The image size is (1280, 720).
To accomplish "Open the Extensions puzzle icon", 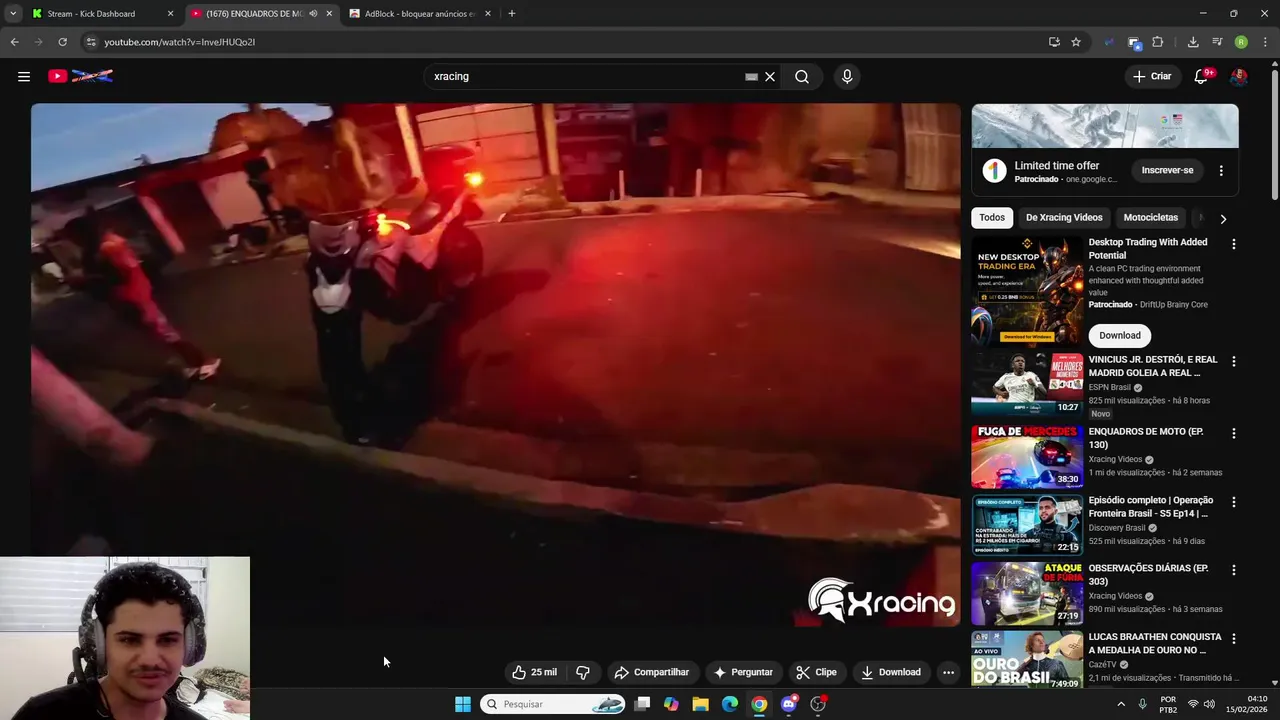I will (1158, 42).
